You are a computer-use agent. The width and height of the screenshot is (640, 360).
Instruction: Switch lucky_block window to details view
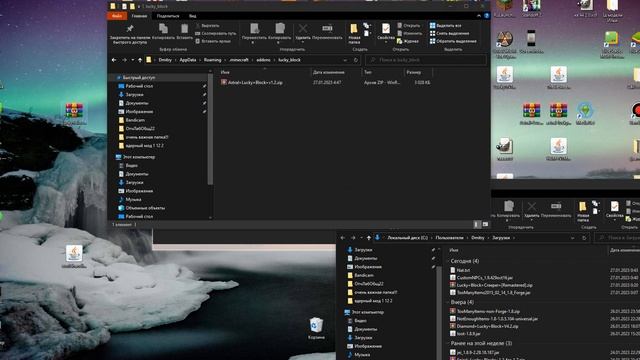(477, 224)
